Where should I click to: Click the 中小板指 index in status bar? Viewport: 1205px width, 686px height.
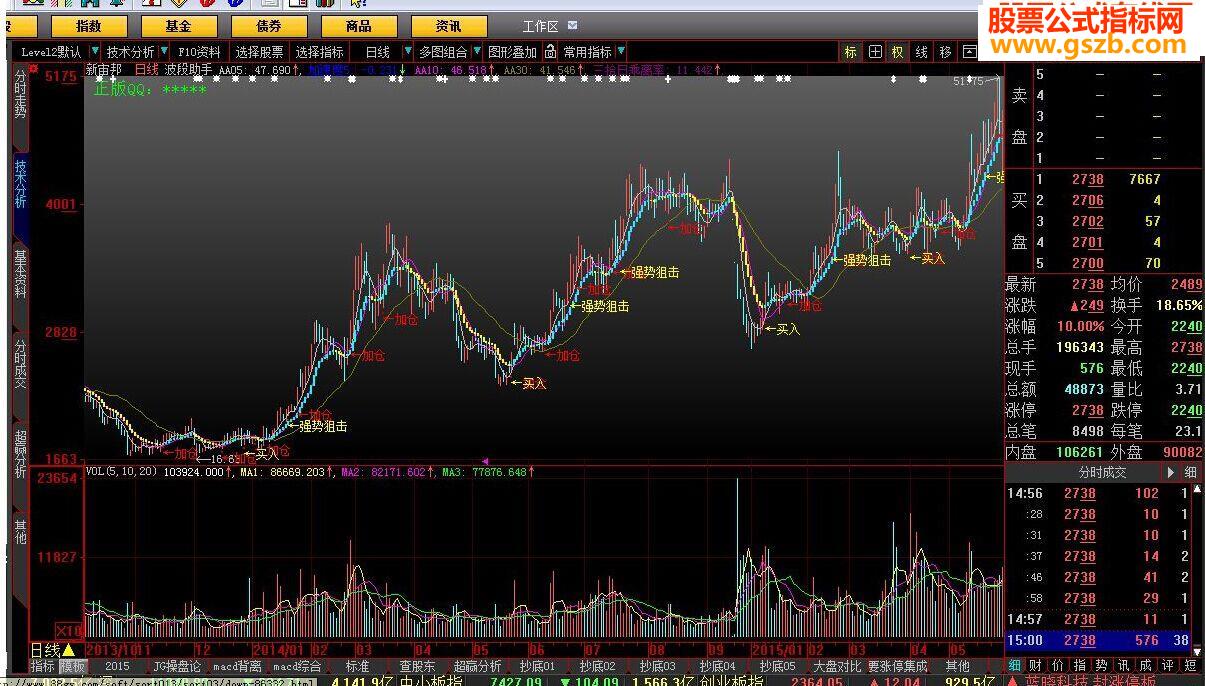coord(430,681)
